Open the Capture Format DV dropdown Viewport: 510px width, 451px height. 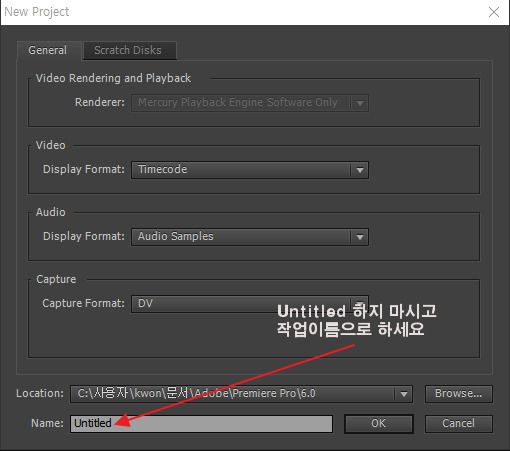point(250,304)
